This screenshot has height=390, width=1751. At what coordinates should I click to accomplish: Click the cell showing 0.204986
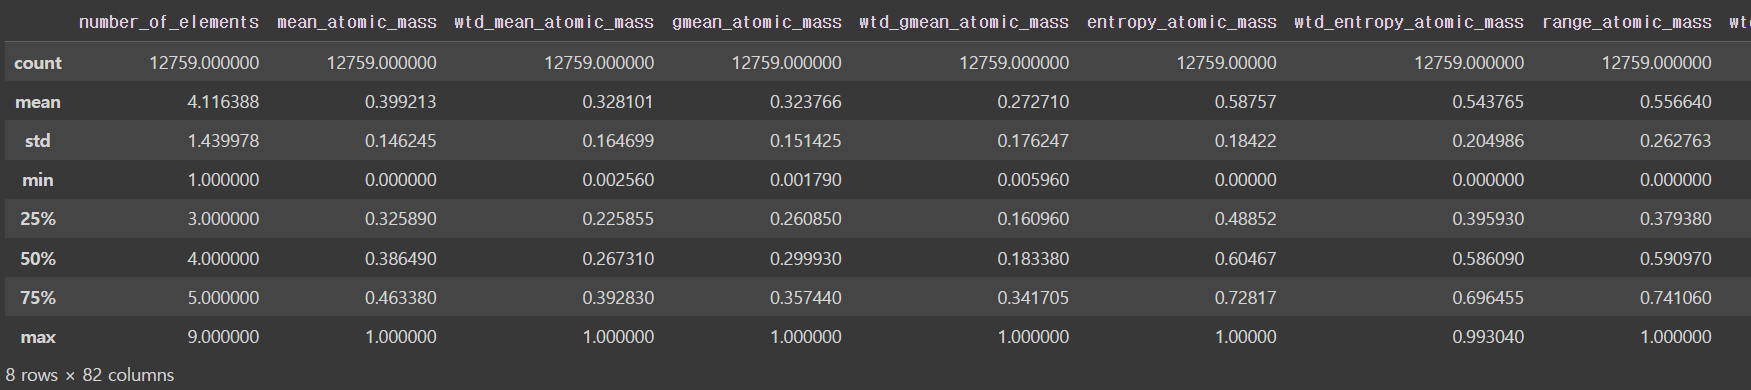pos(1488,141)
